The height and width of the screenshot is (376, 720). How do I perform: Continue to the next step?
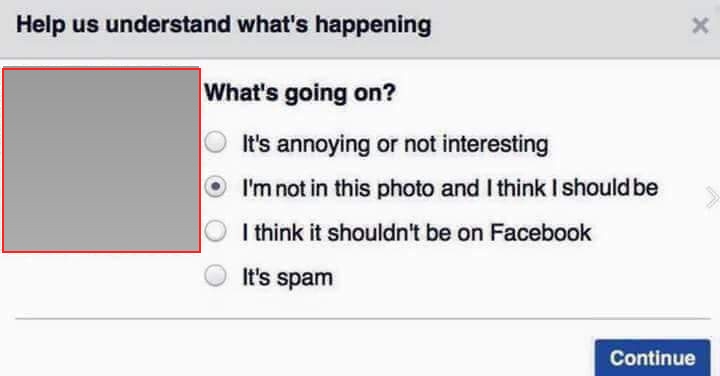[x=652, y=358]
